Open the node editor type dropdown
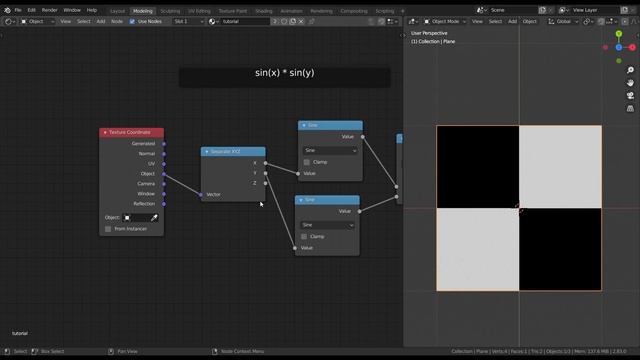Viewport: 640px width, 360px height. click(x=9, y=22)
